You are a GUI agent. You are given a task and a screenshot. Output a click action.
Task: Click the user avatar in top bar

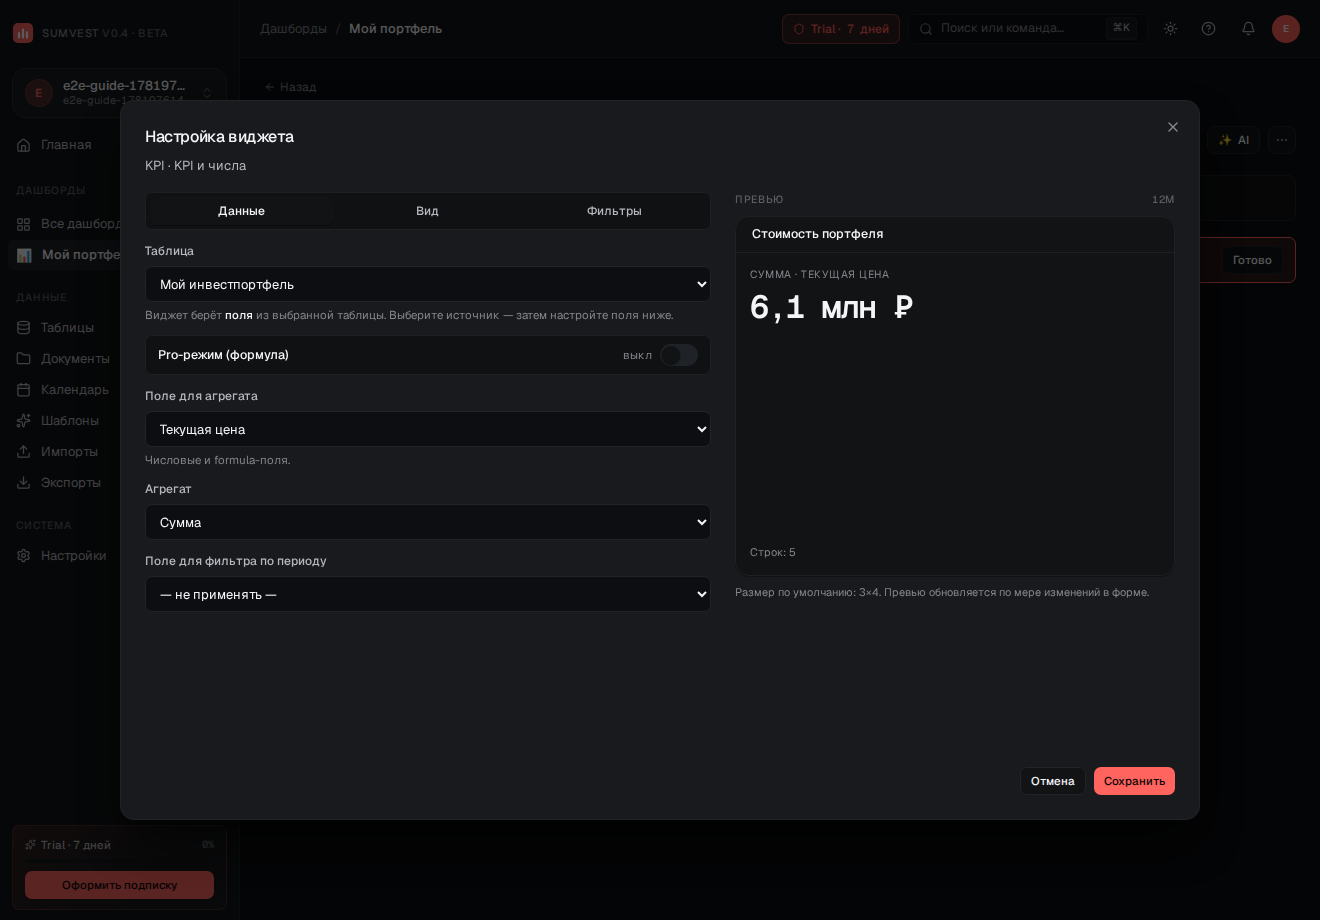(1286, 28)
